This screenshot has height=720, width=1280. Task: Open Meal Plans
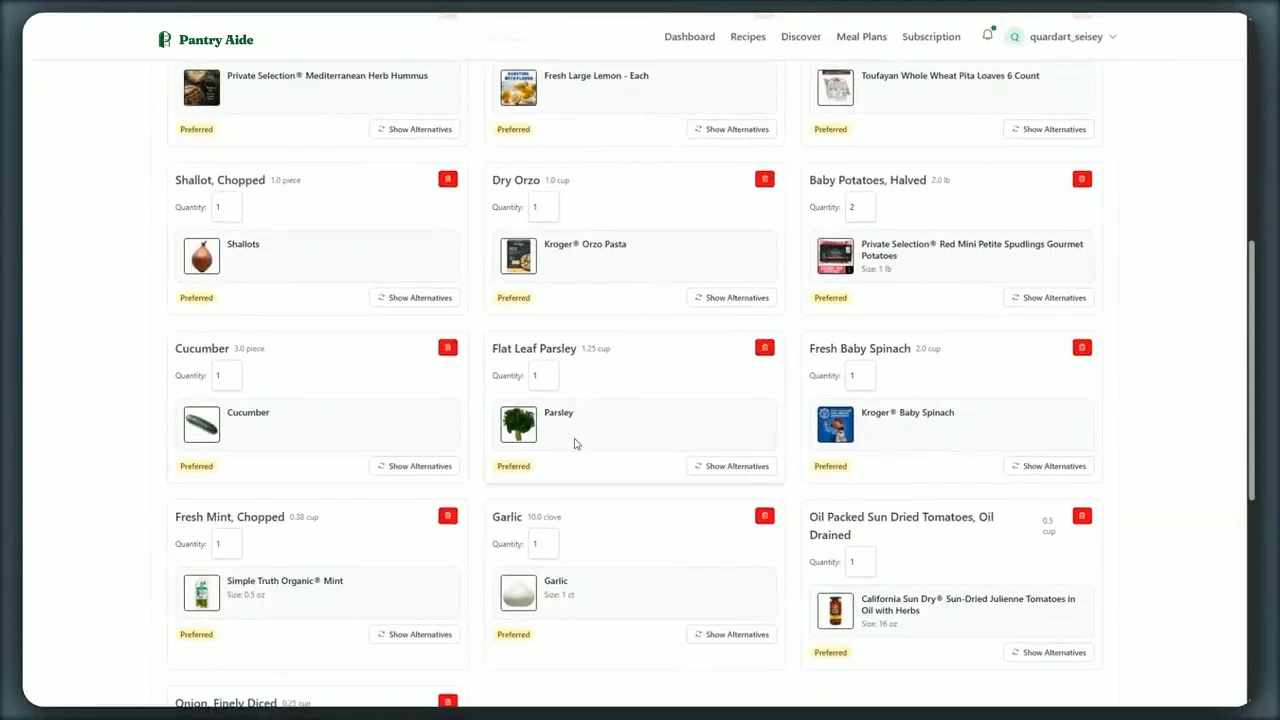click(862, 37)
